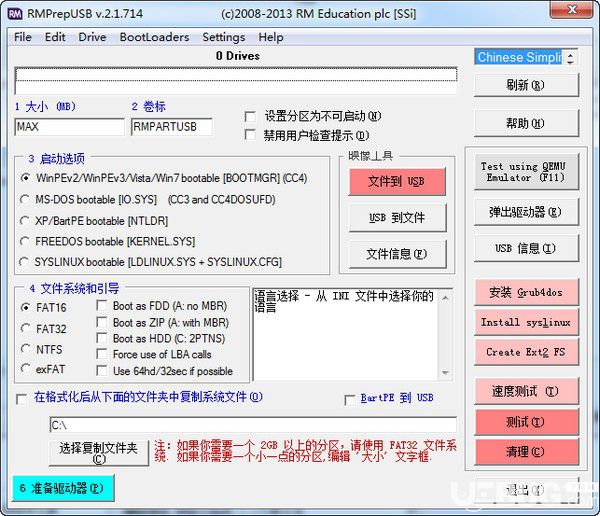This screenshot has height=516, width=600.
Task: Click the cyan 6 准备驱动器 (P) button
Action: tap(63, 488)
